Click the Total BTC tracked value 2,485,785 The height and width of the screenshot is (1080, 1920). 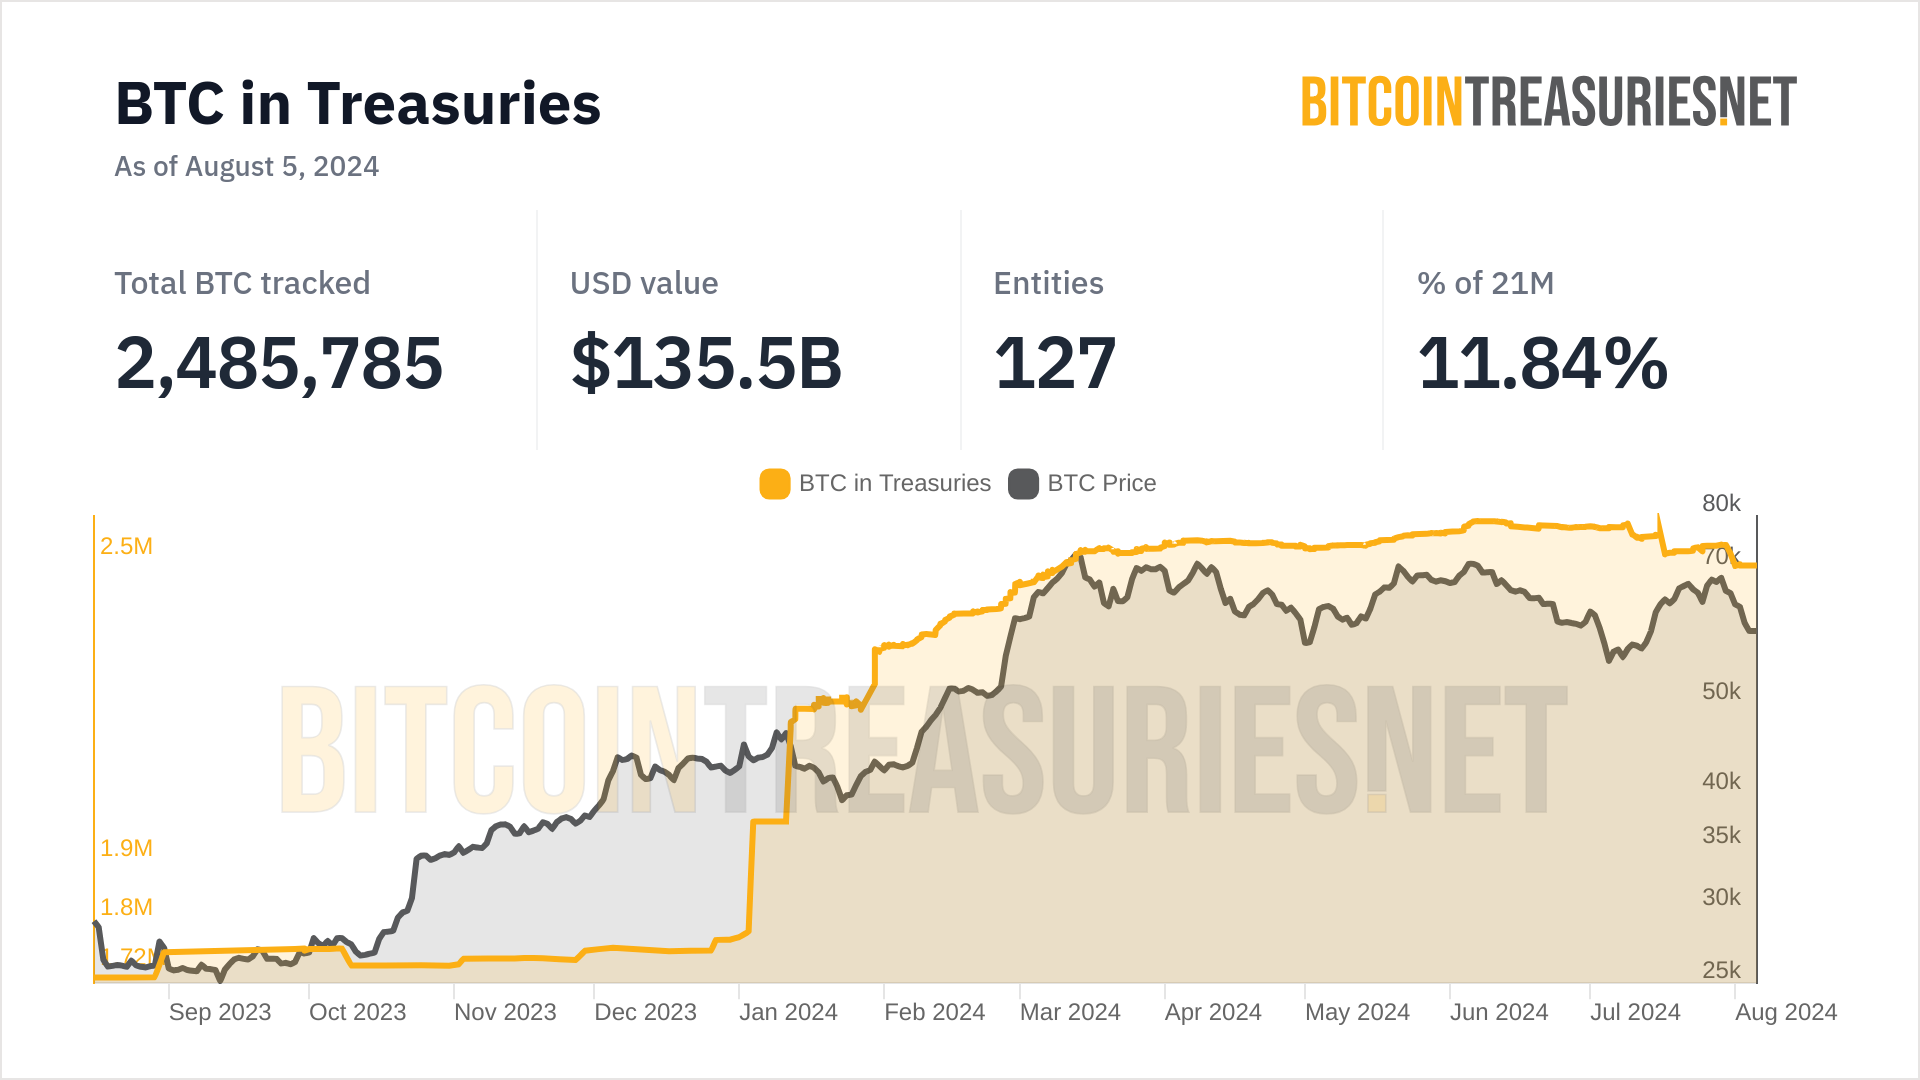coord(279,363)
